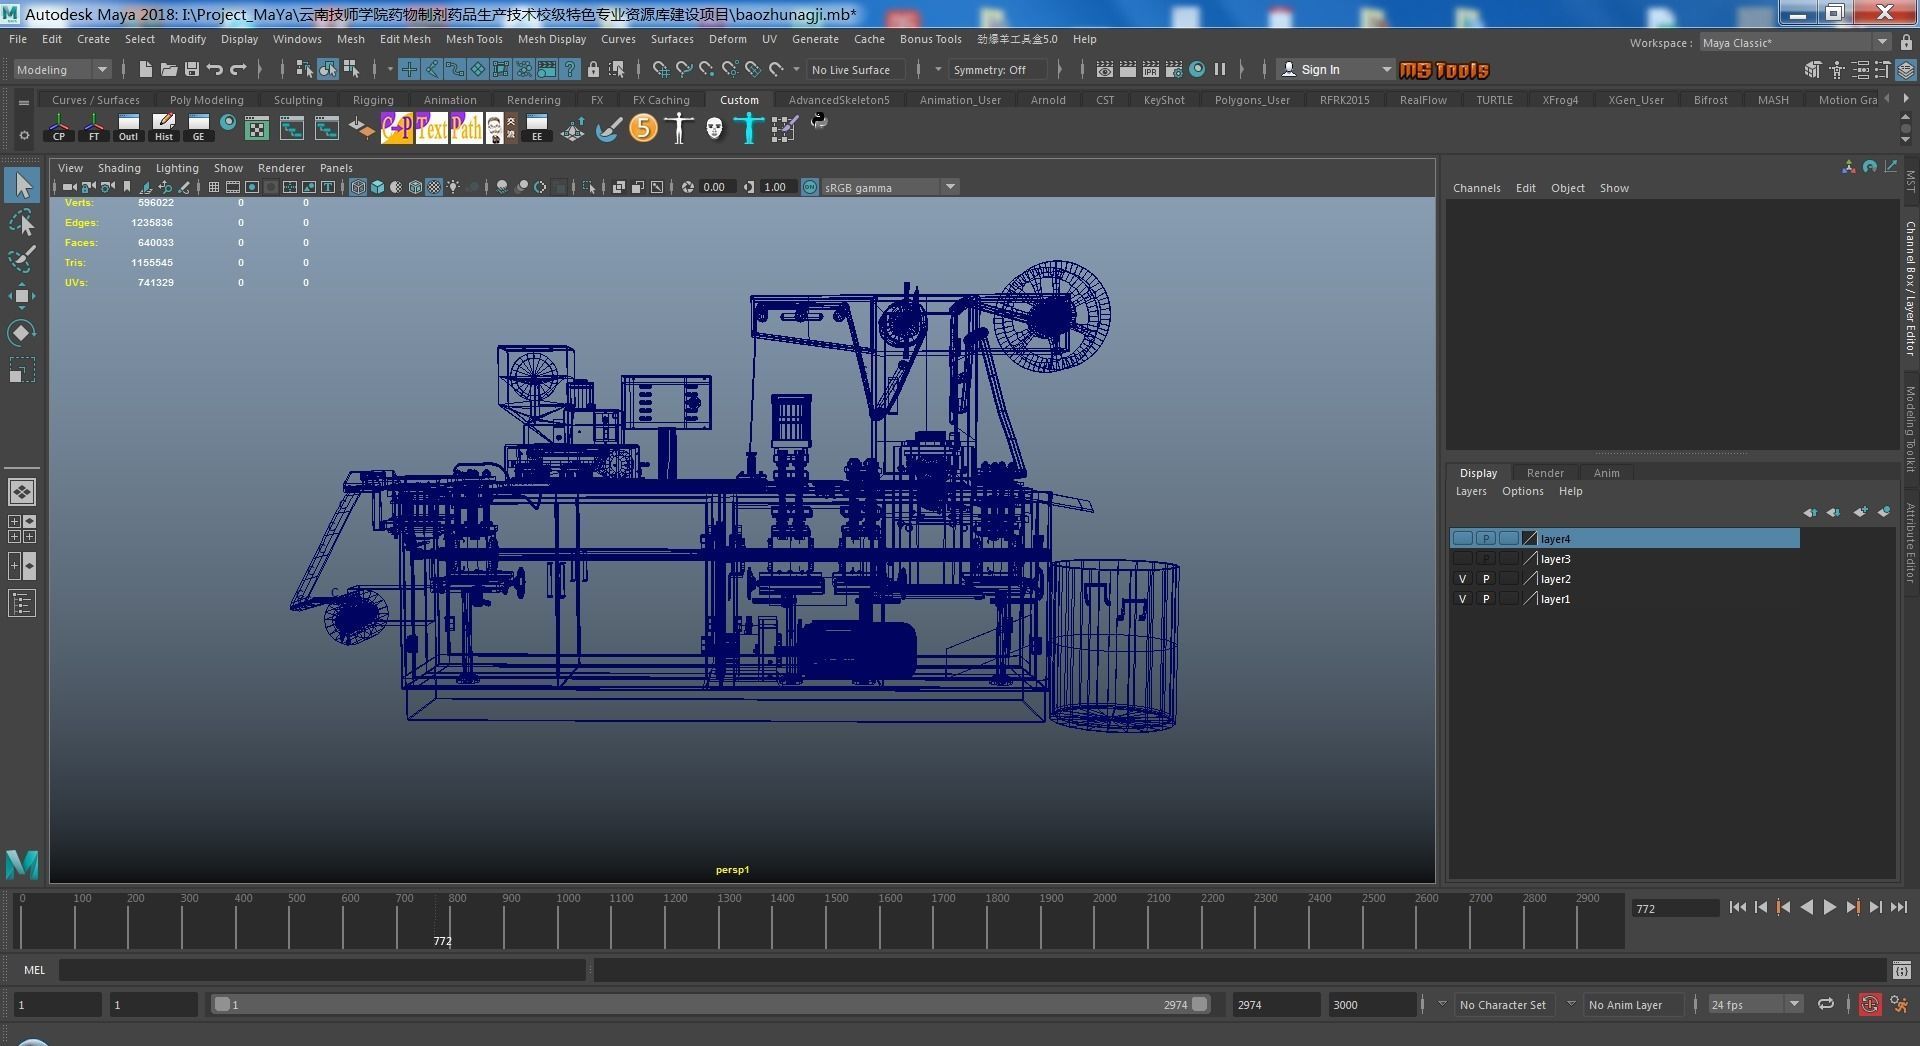Open the Mesh Tools menu
Viewport: 1920px width, 1046px height.
pyautogui.click(x=473, y=39)
